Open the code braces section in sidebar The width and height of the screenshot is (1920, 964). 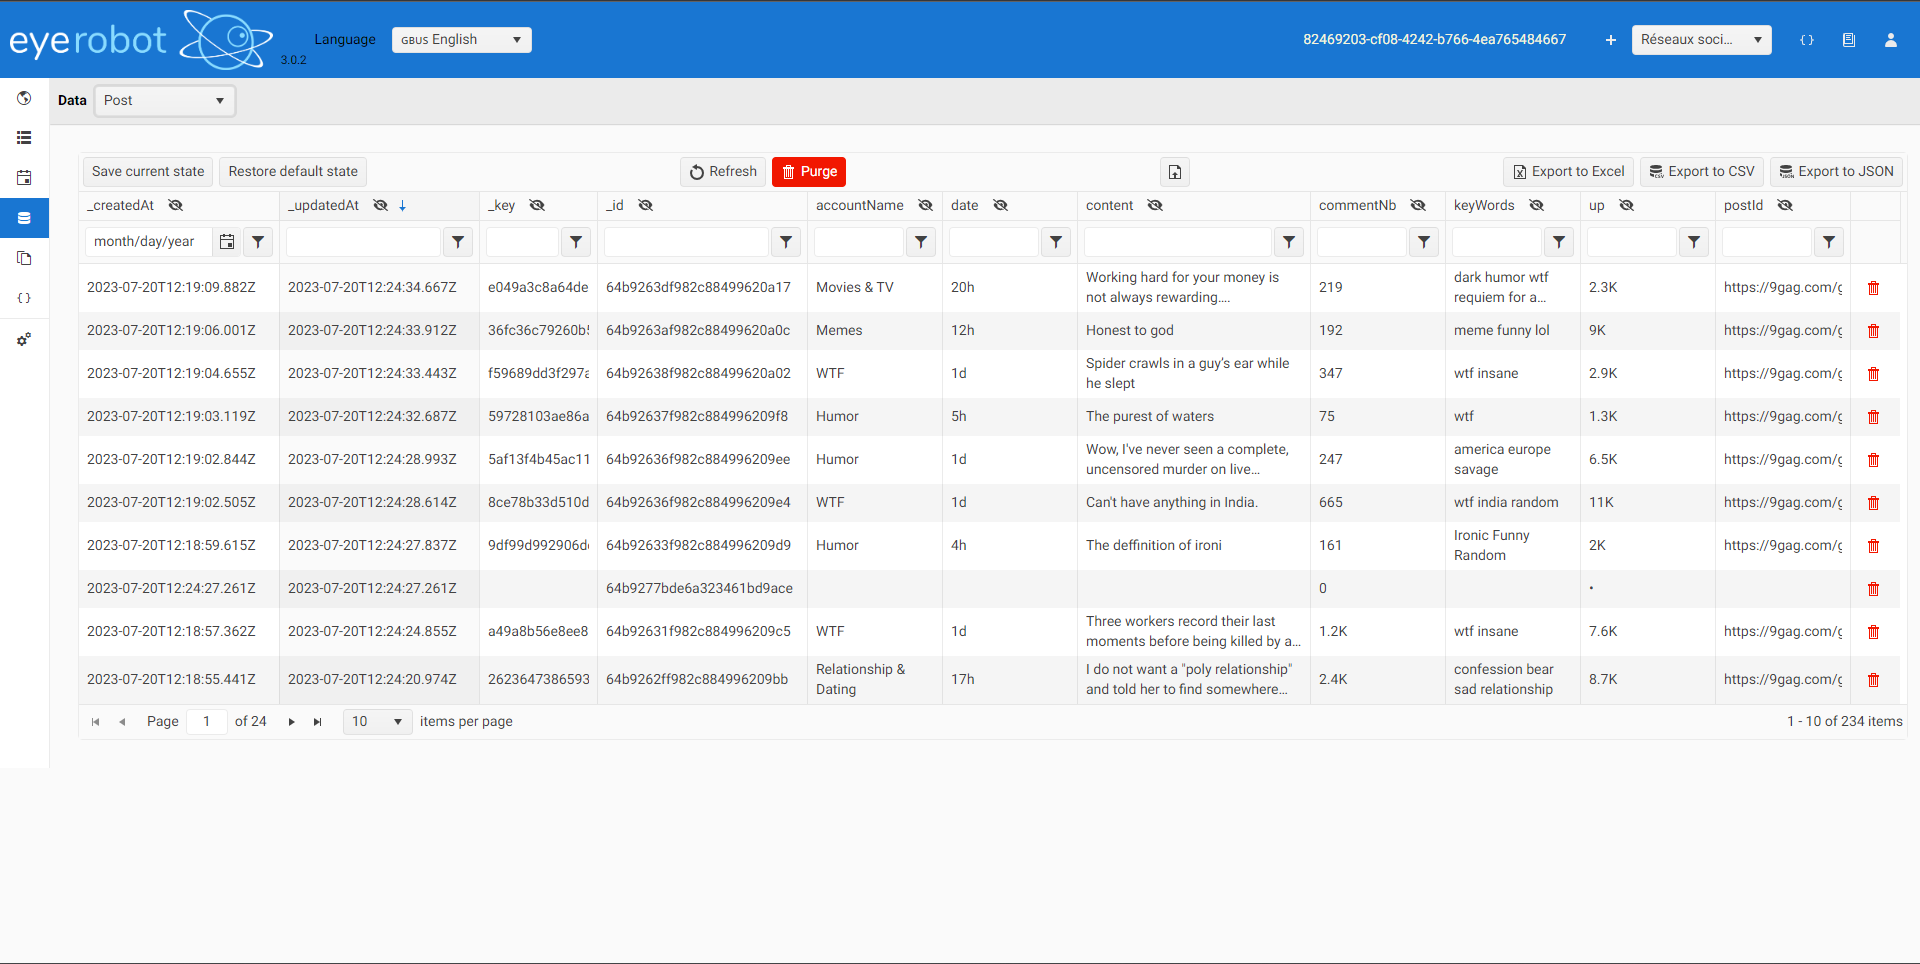pyautogui.click(x=24, y=297)
